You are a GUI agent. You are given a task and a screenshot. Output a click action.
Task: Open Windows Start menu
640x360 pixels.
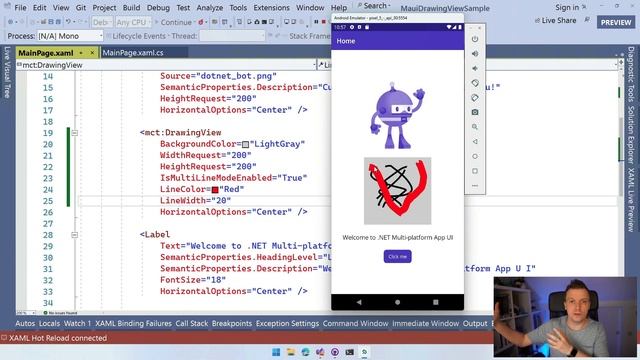click(x=276, y=352)
